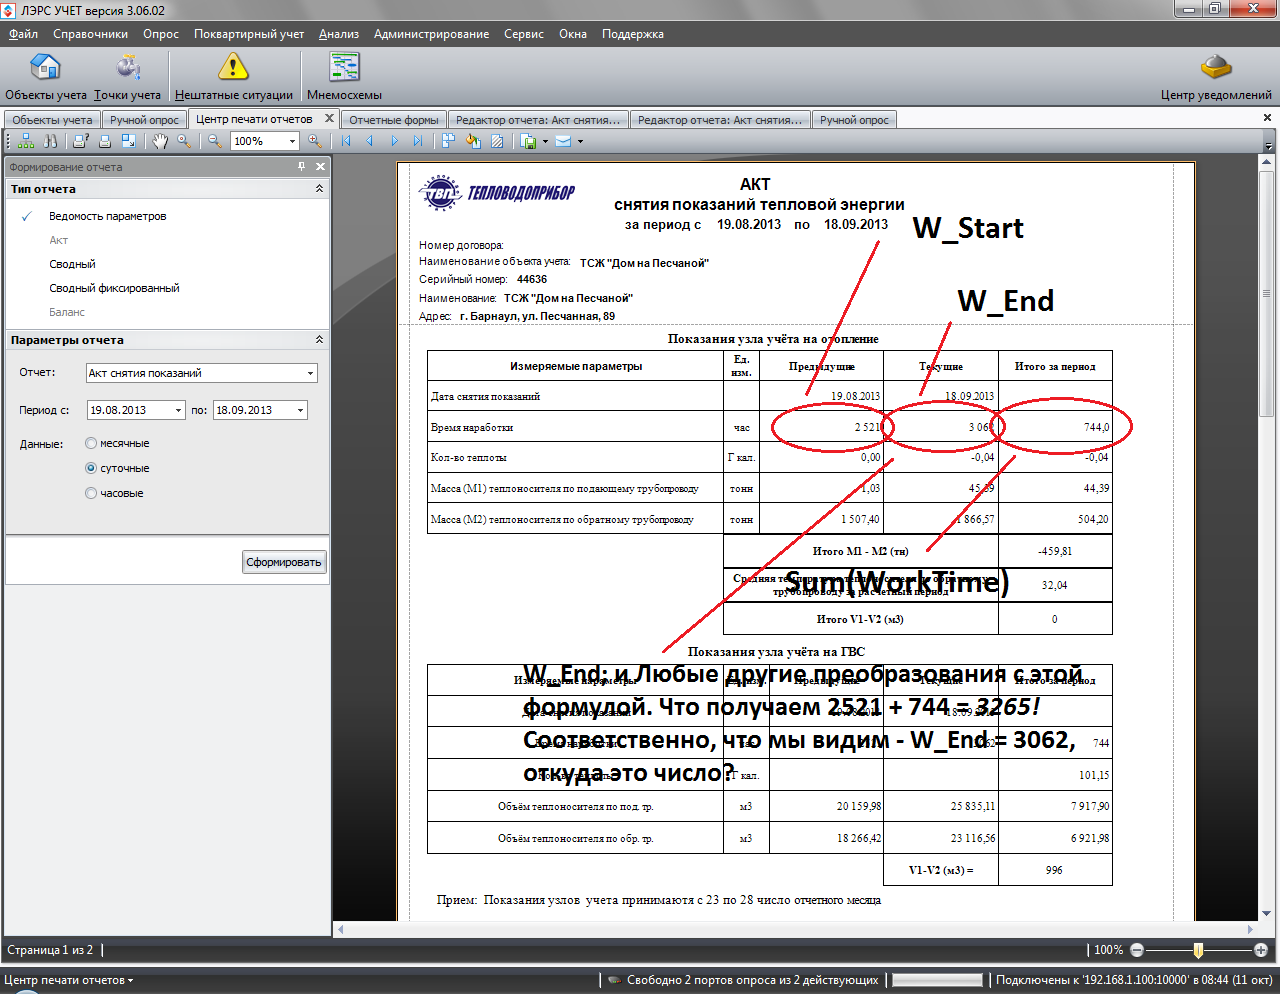Click status bar zoom minus button
1280x994 pixels.
click(x=1137, y=950)
